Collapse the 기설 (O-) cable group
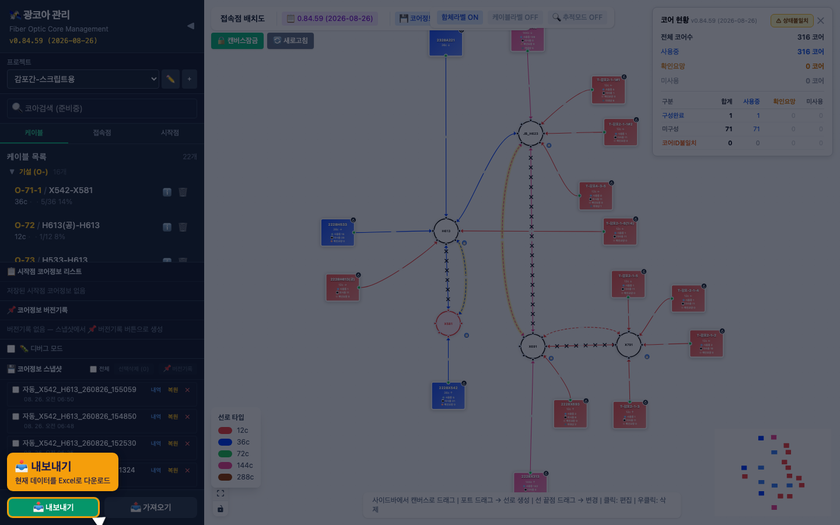This screenshot has width=840, height=525. point(12,172)
